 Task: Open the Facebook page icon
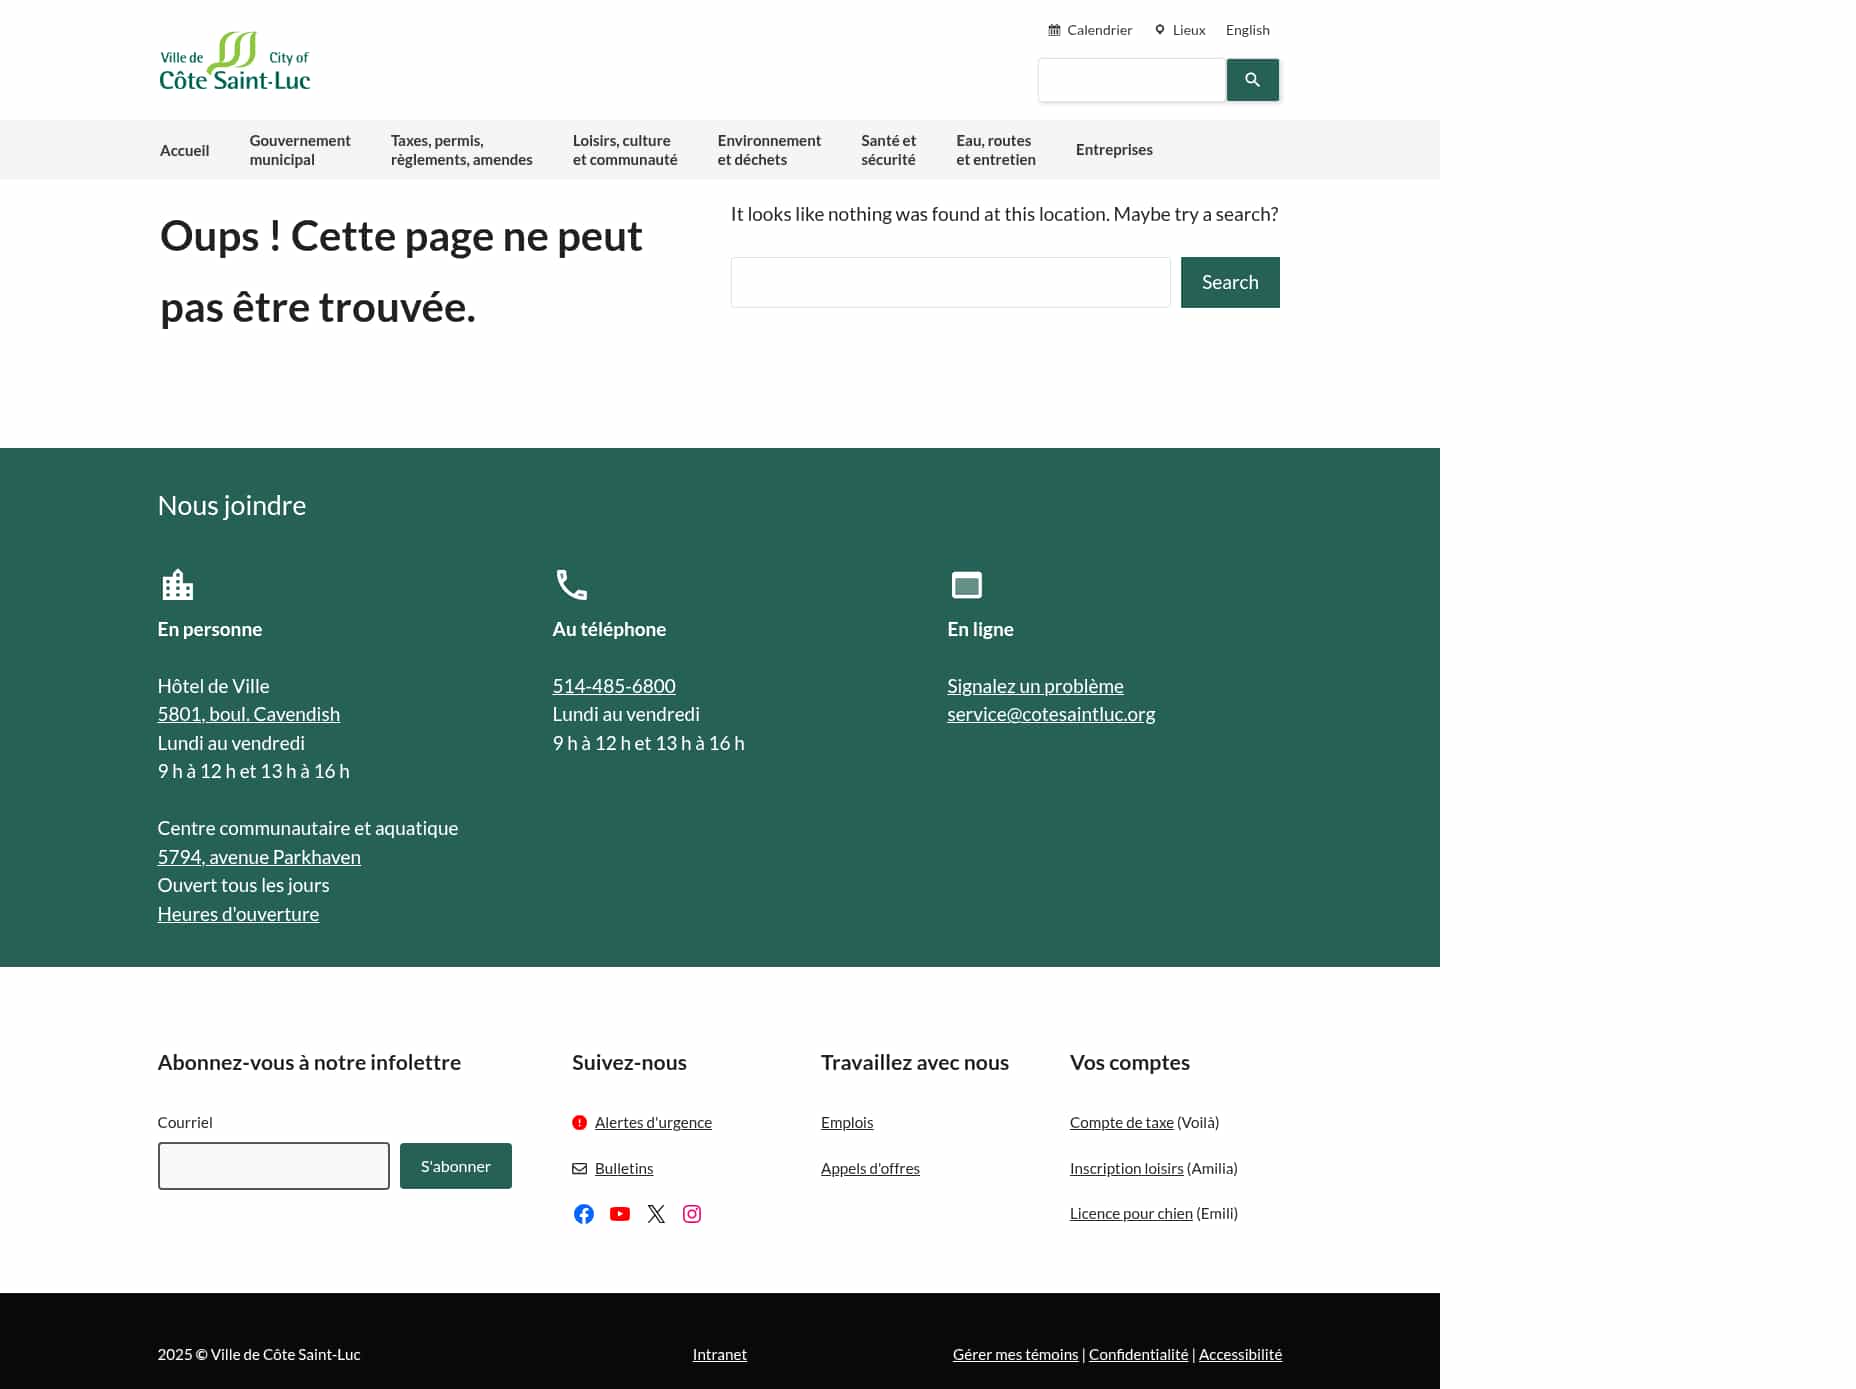(x=583, y=1213)
